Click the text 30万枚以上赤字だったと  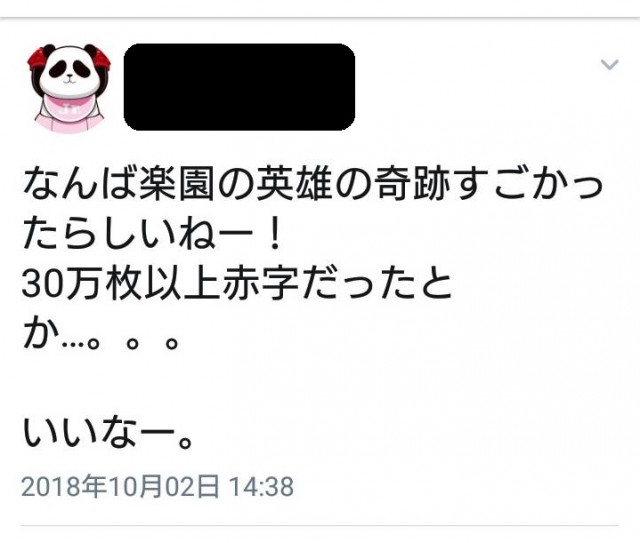click(237, 283)
